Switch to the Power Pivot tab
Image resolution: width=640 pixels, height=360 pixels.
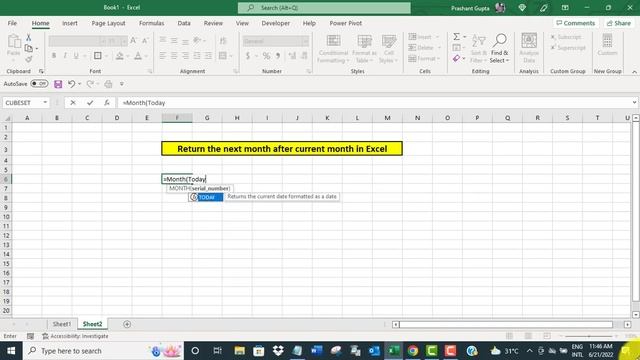coord(346,23)
